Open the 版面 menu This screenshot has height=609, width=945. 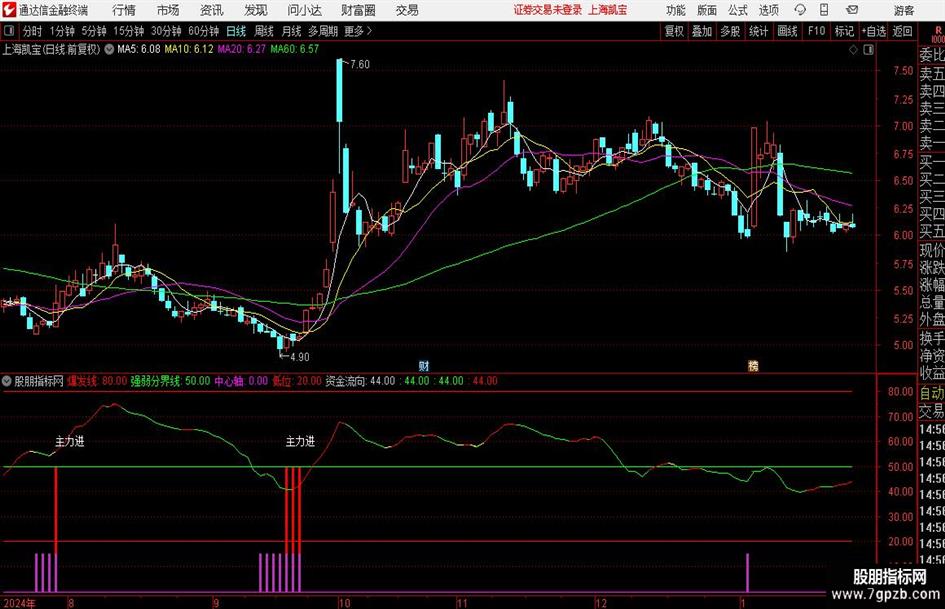(707, 10)
